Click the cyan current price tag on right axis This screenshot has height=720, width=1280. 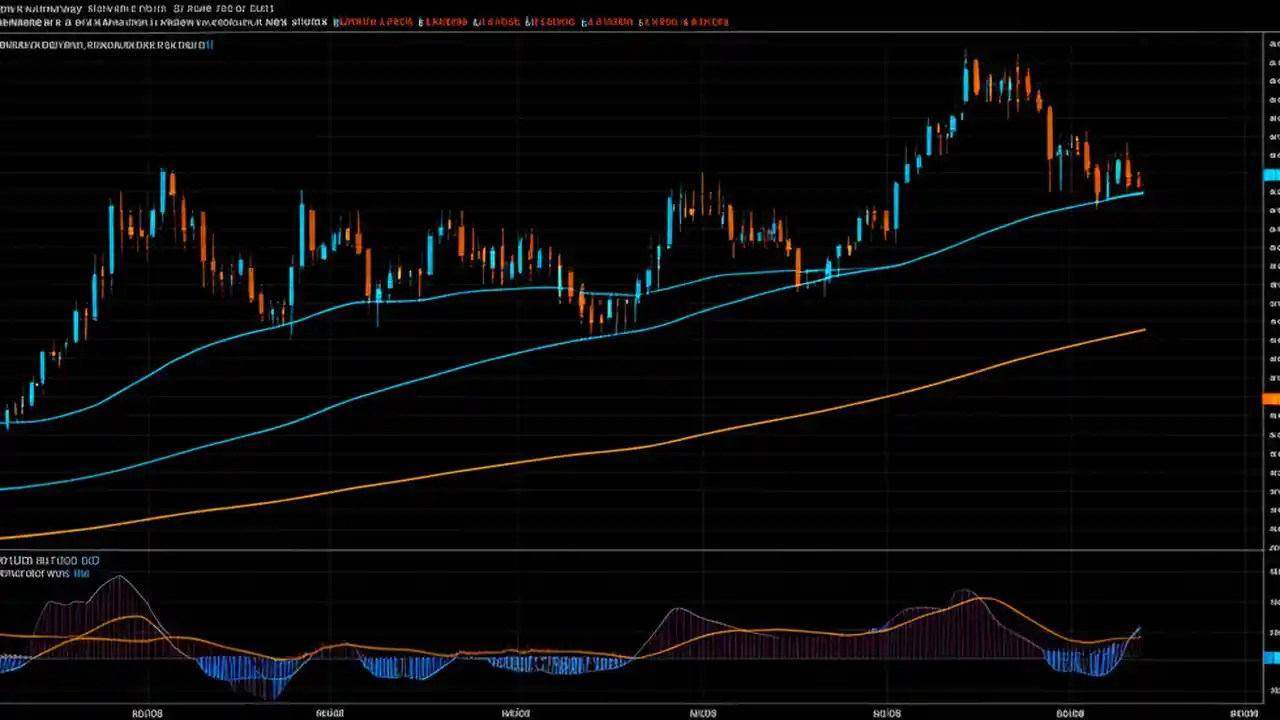[x=1270, y=174]
